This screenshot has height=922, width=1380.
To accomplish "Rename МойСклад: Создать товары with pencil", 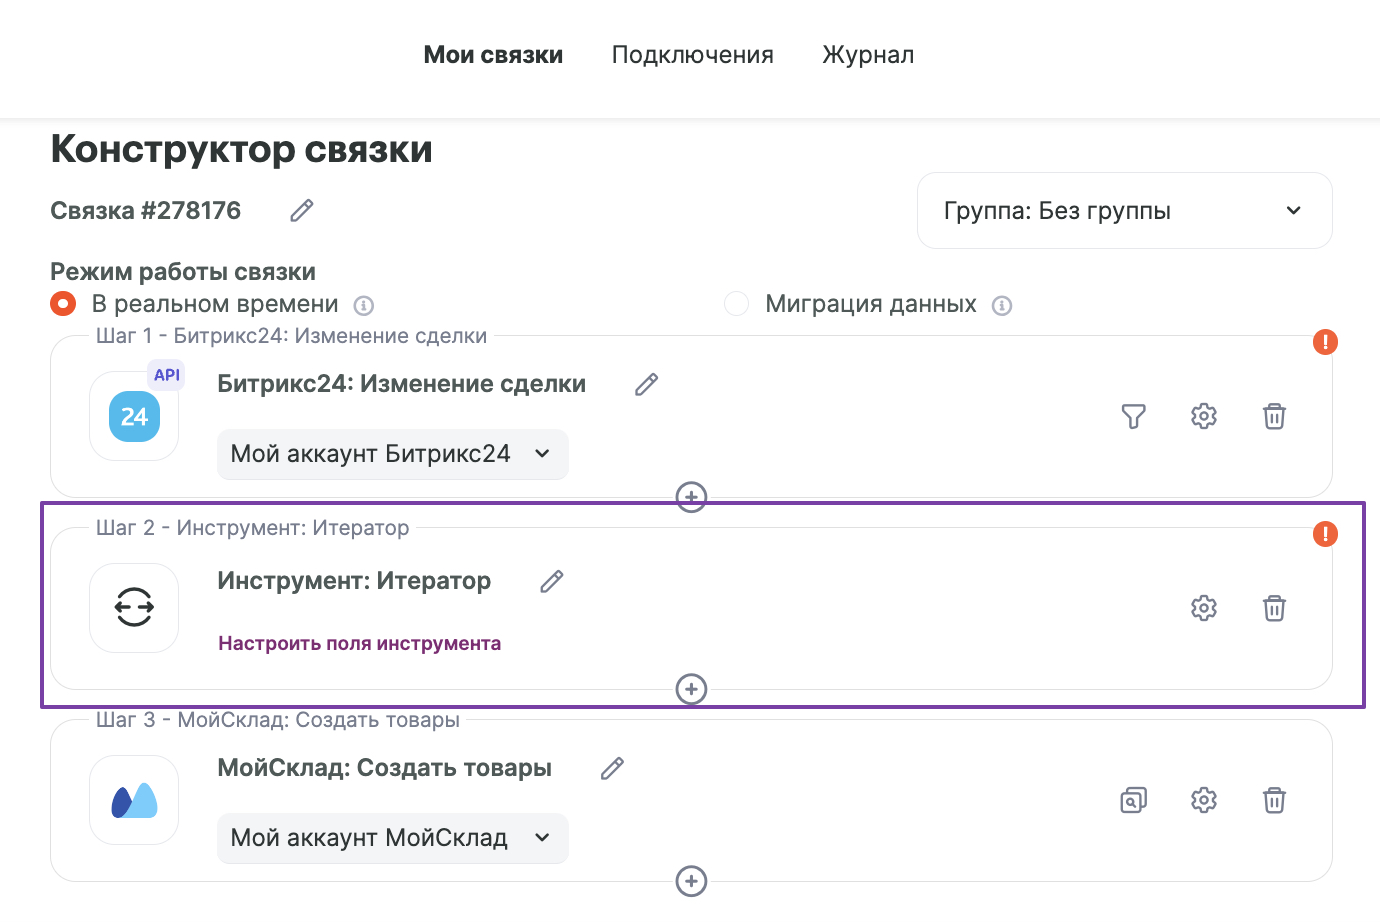I will (612, 768).
